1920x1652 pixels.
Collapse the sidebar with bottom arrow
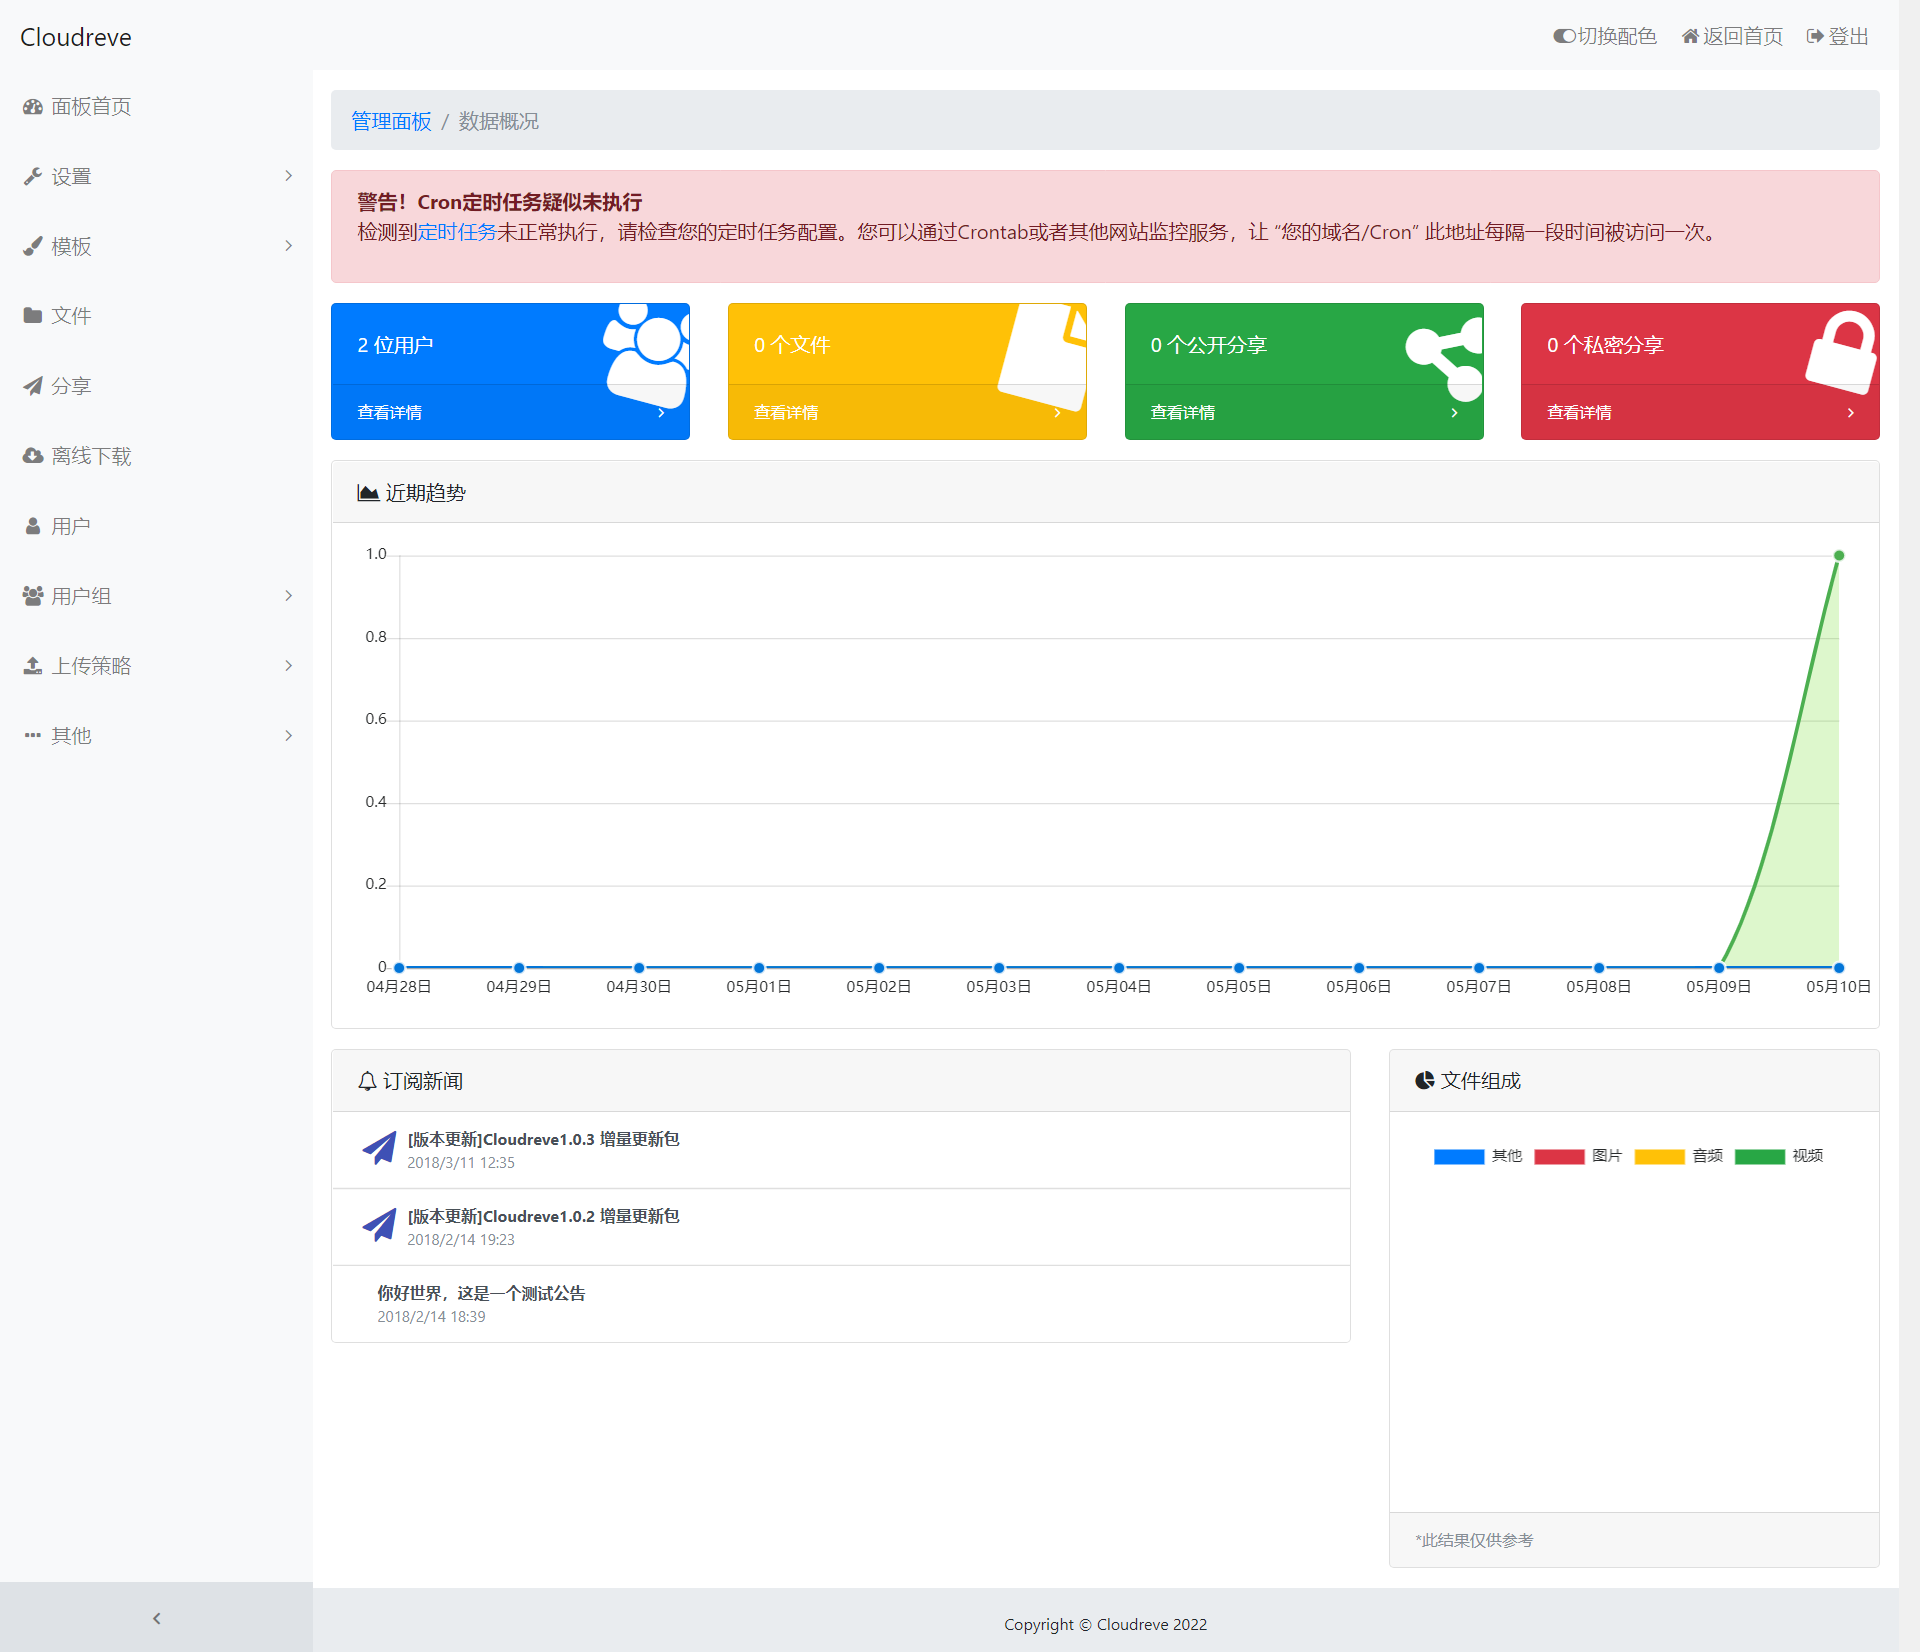[x=156, y=1618]
